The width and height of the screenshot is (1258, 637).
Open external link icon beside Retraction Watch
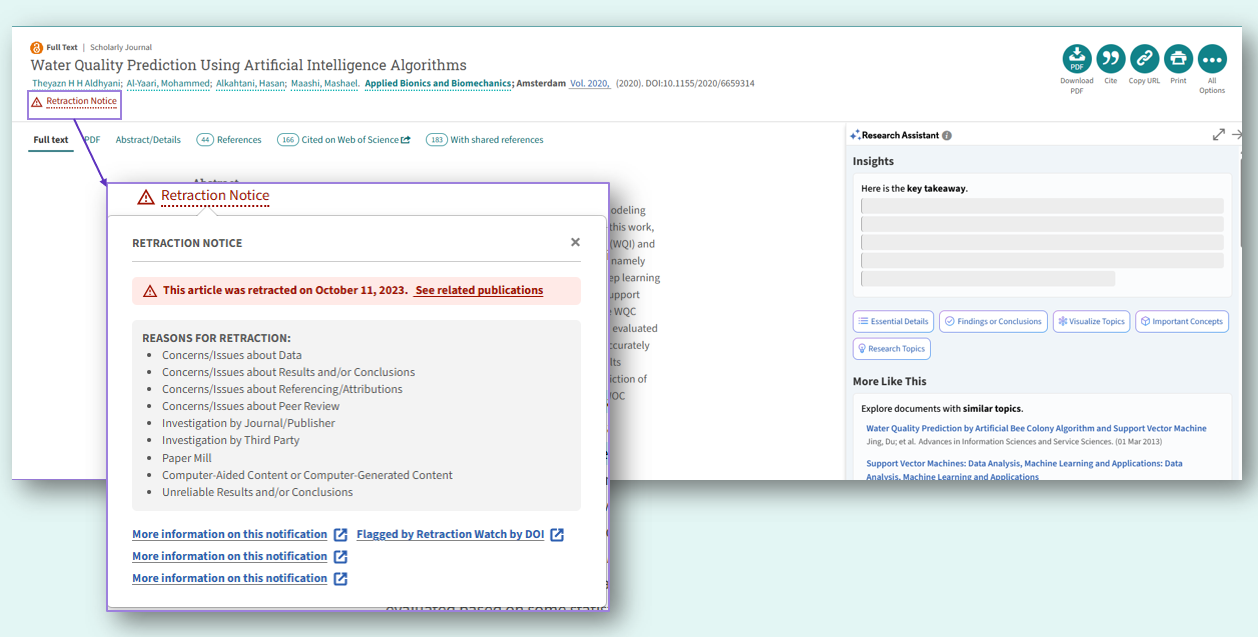coord(557,534)
